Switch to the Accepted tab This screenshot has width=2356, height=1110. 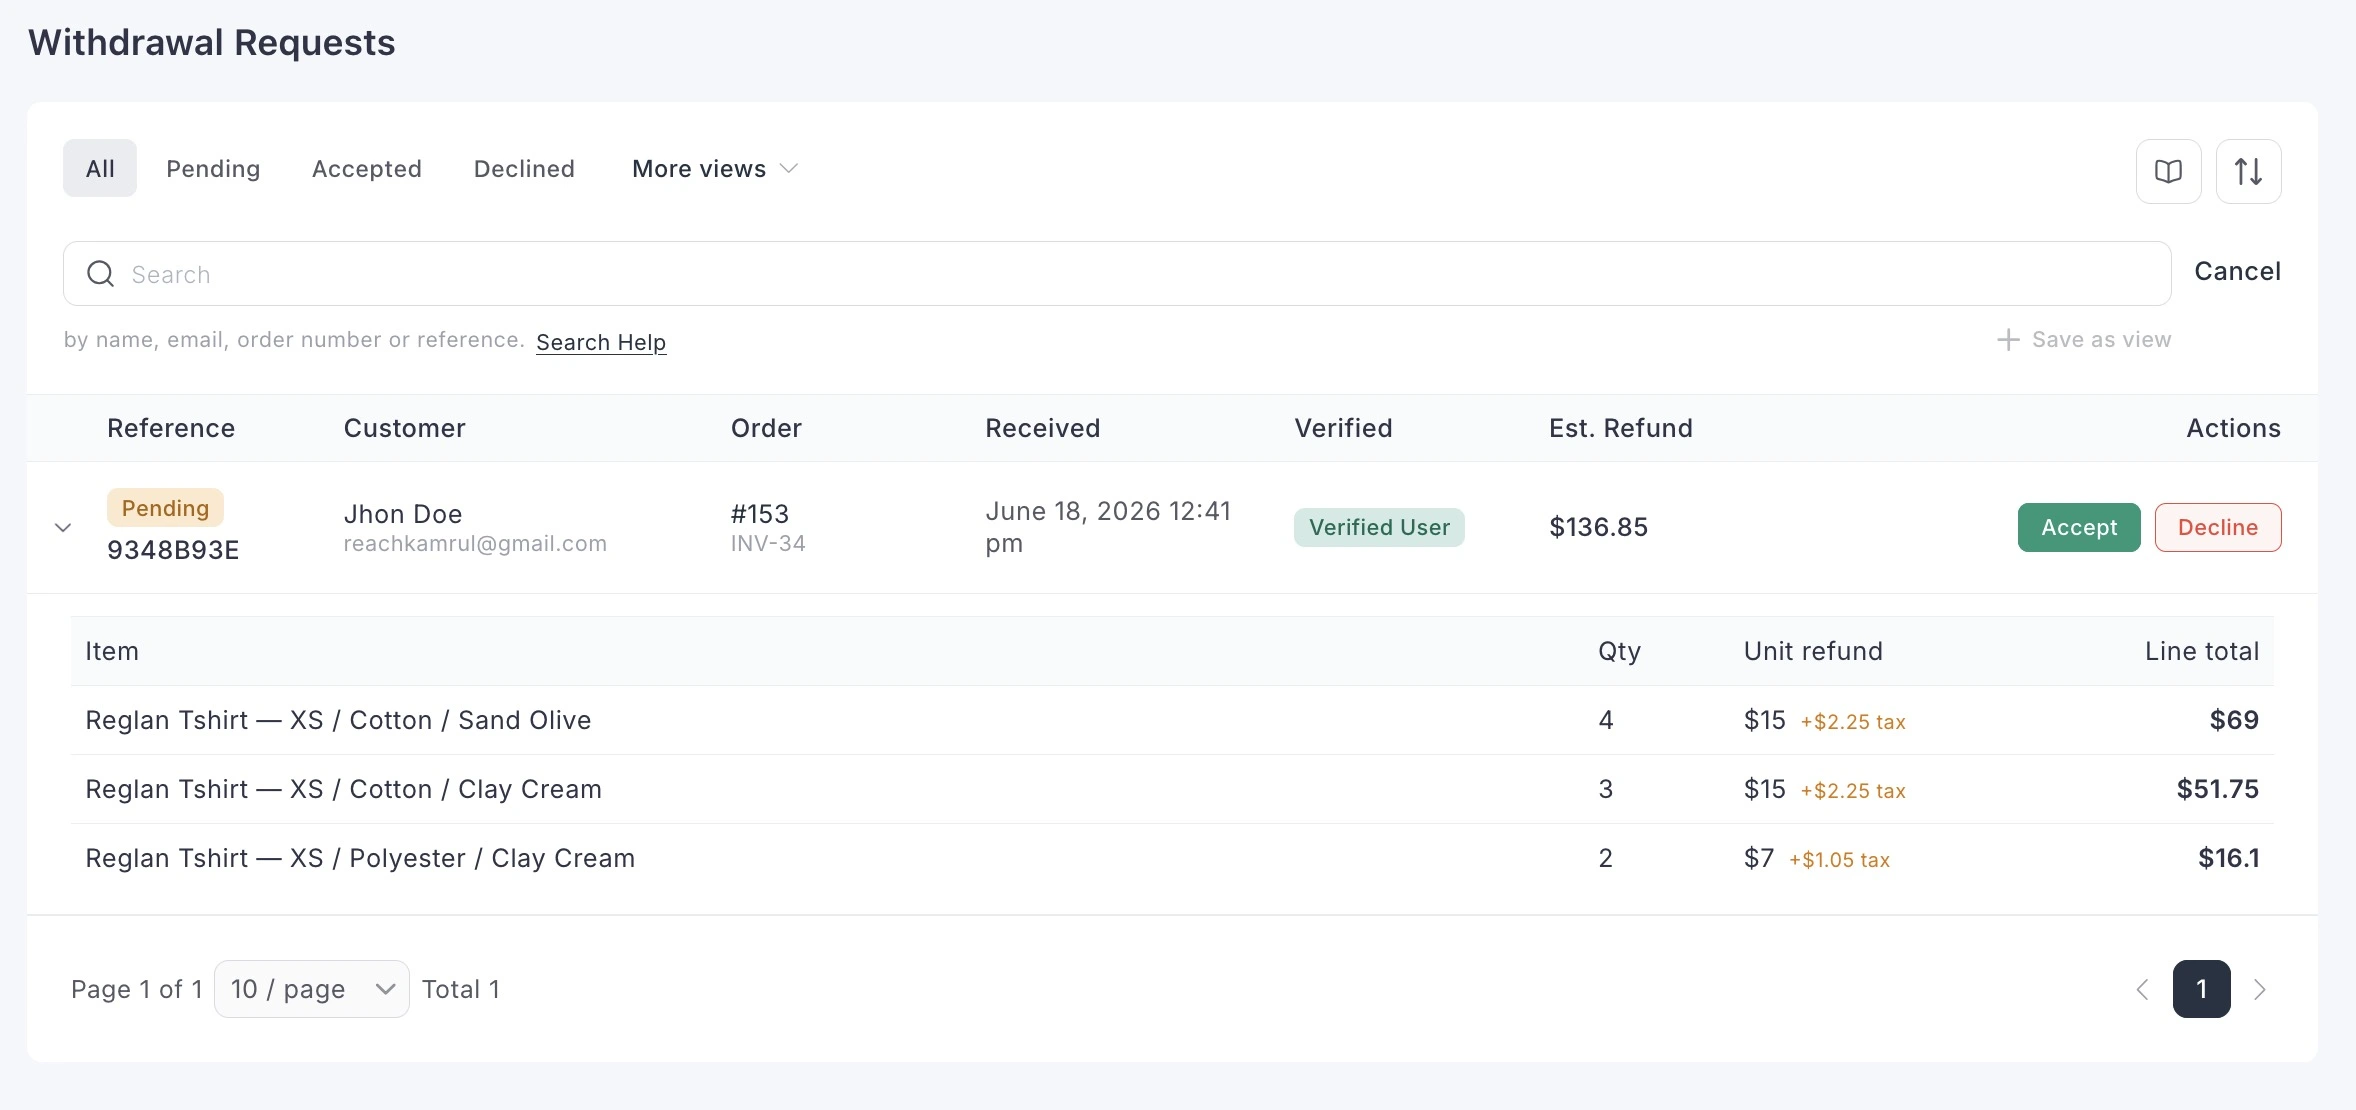click(367, 169)
